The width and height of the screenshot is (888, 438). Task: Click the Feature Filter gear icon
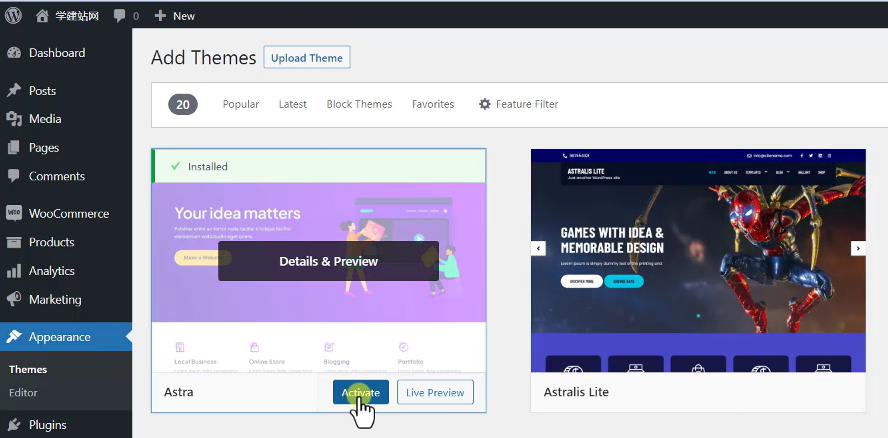[x=485, y=104]
